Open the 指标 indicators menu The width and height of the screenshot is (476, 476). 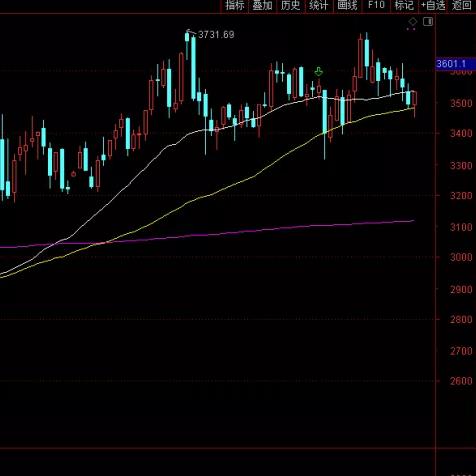(235, 6)
